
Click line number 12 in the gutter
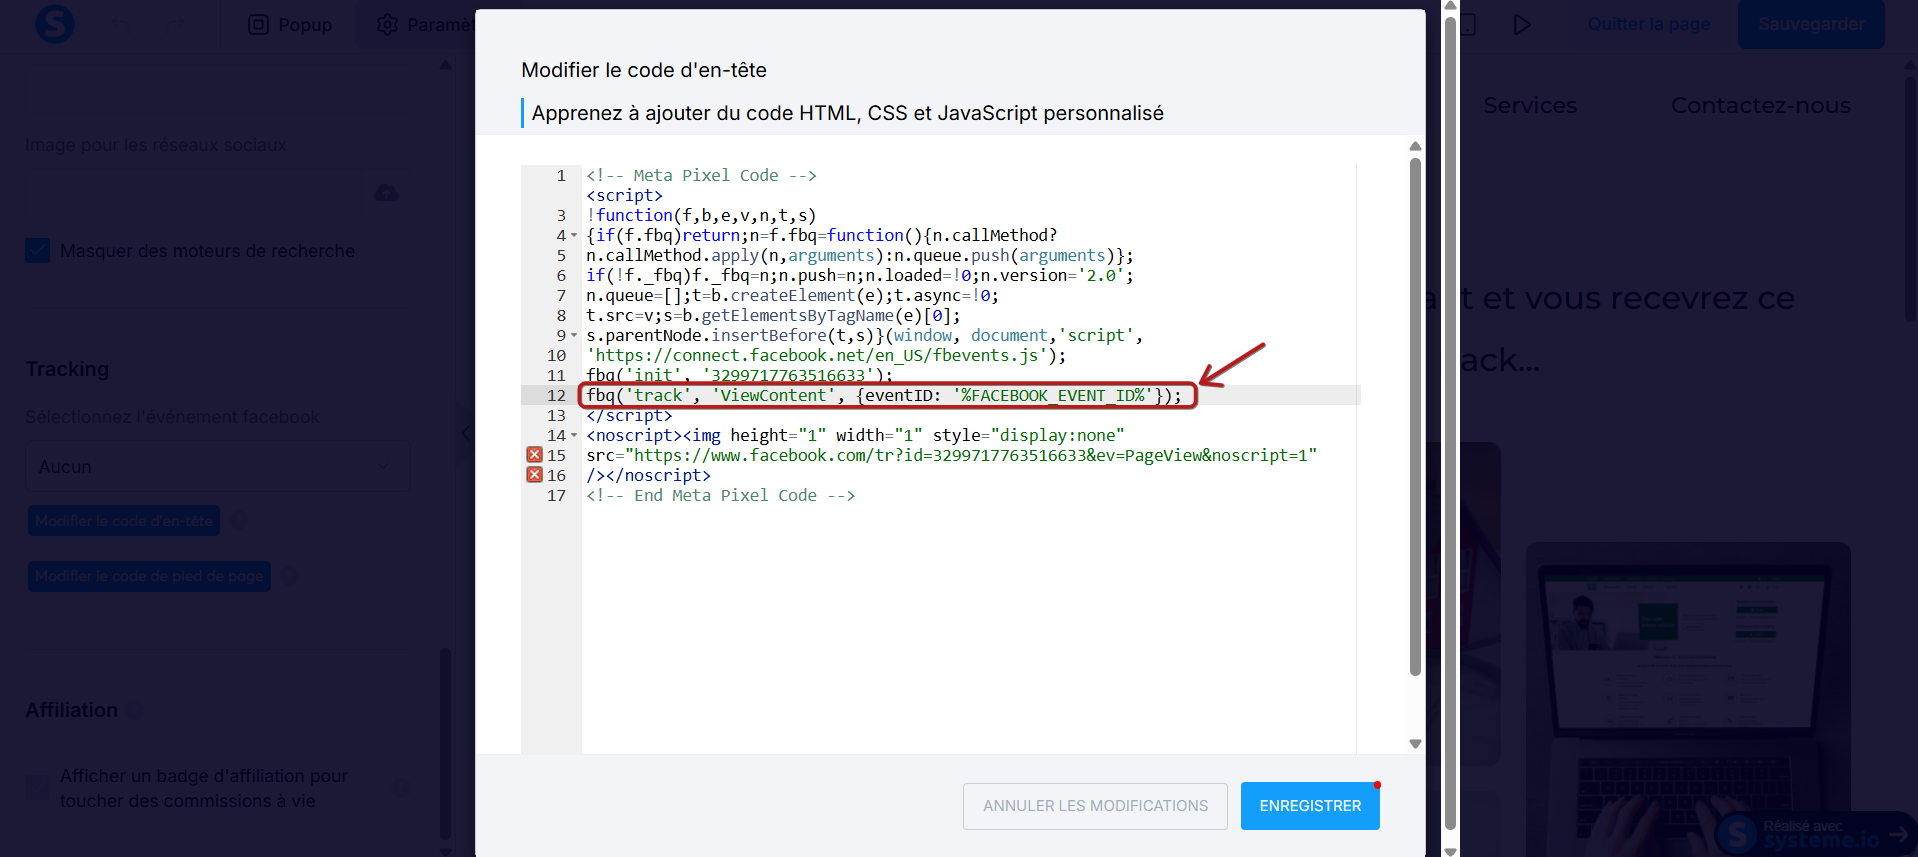556,396
